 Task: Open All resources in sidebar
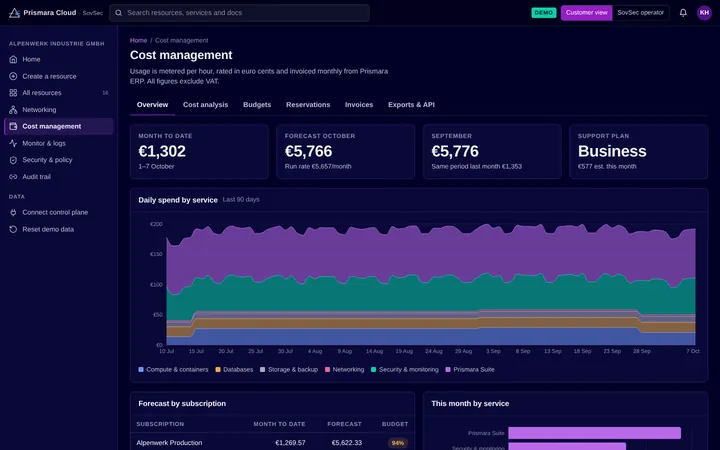coord(59,93)
